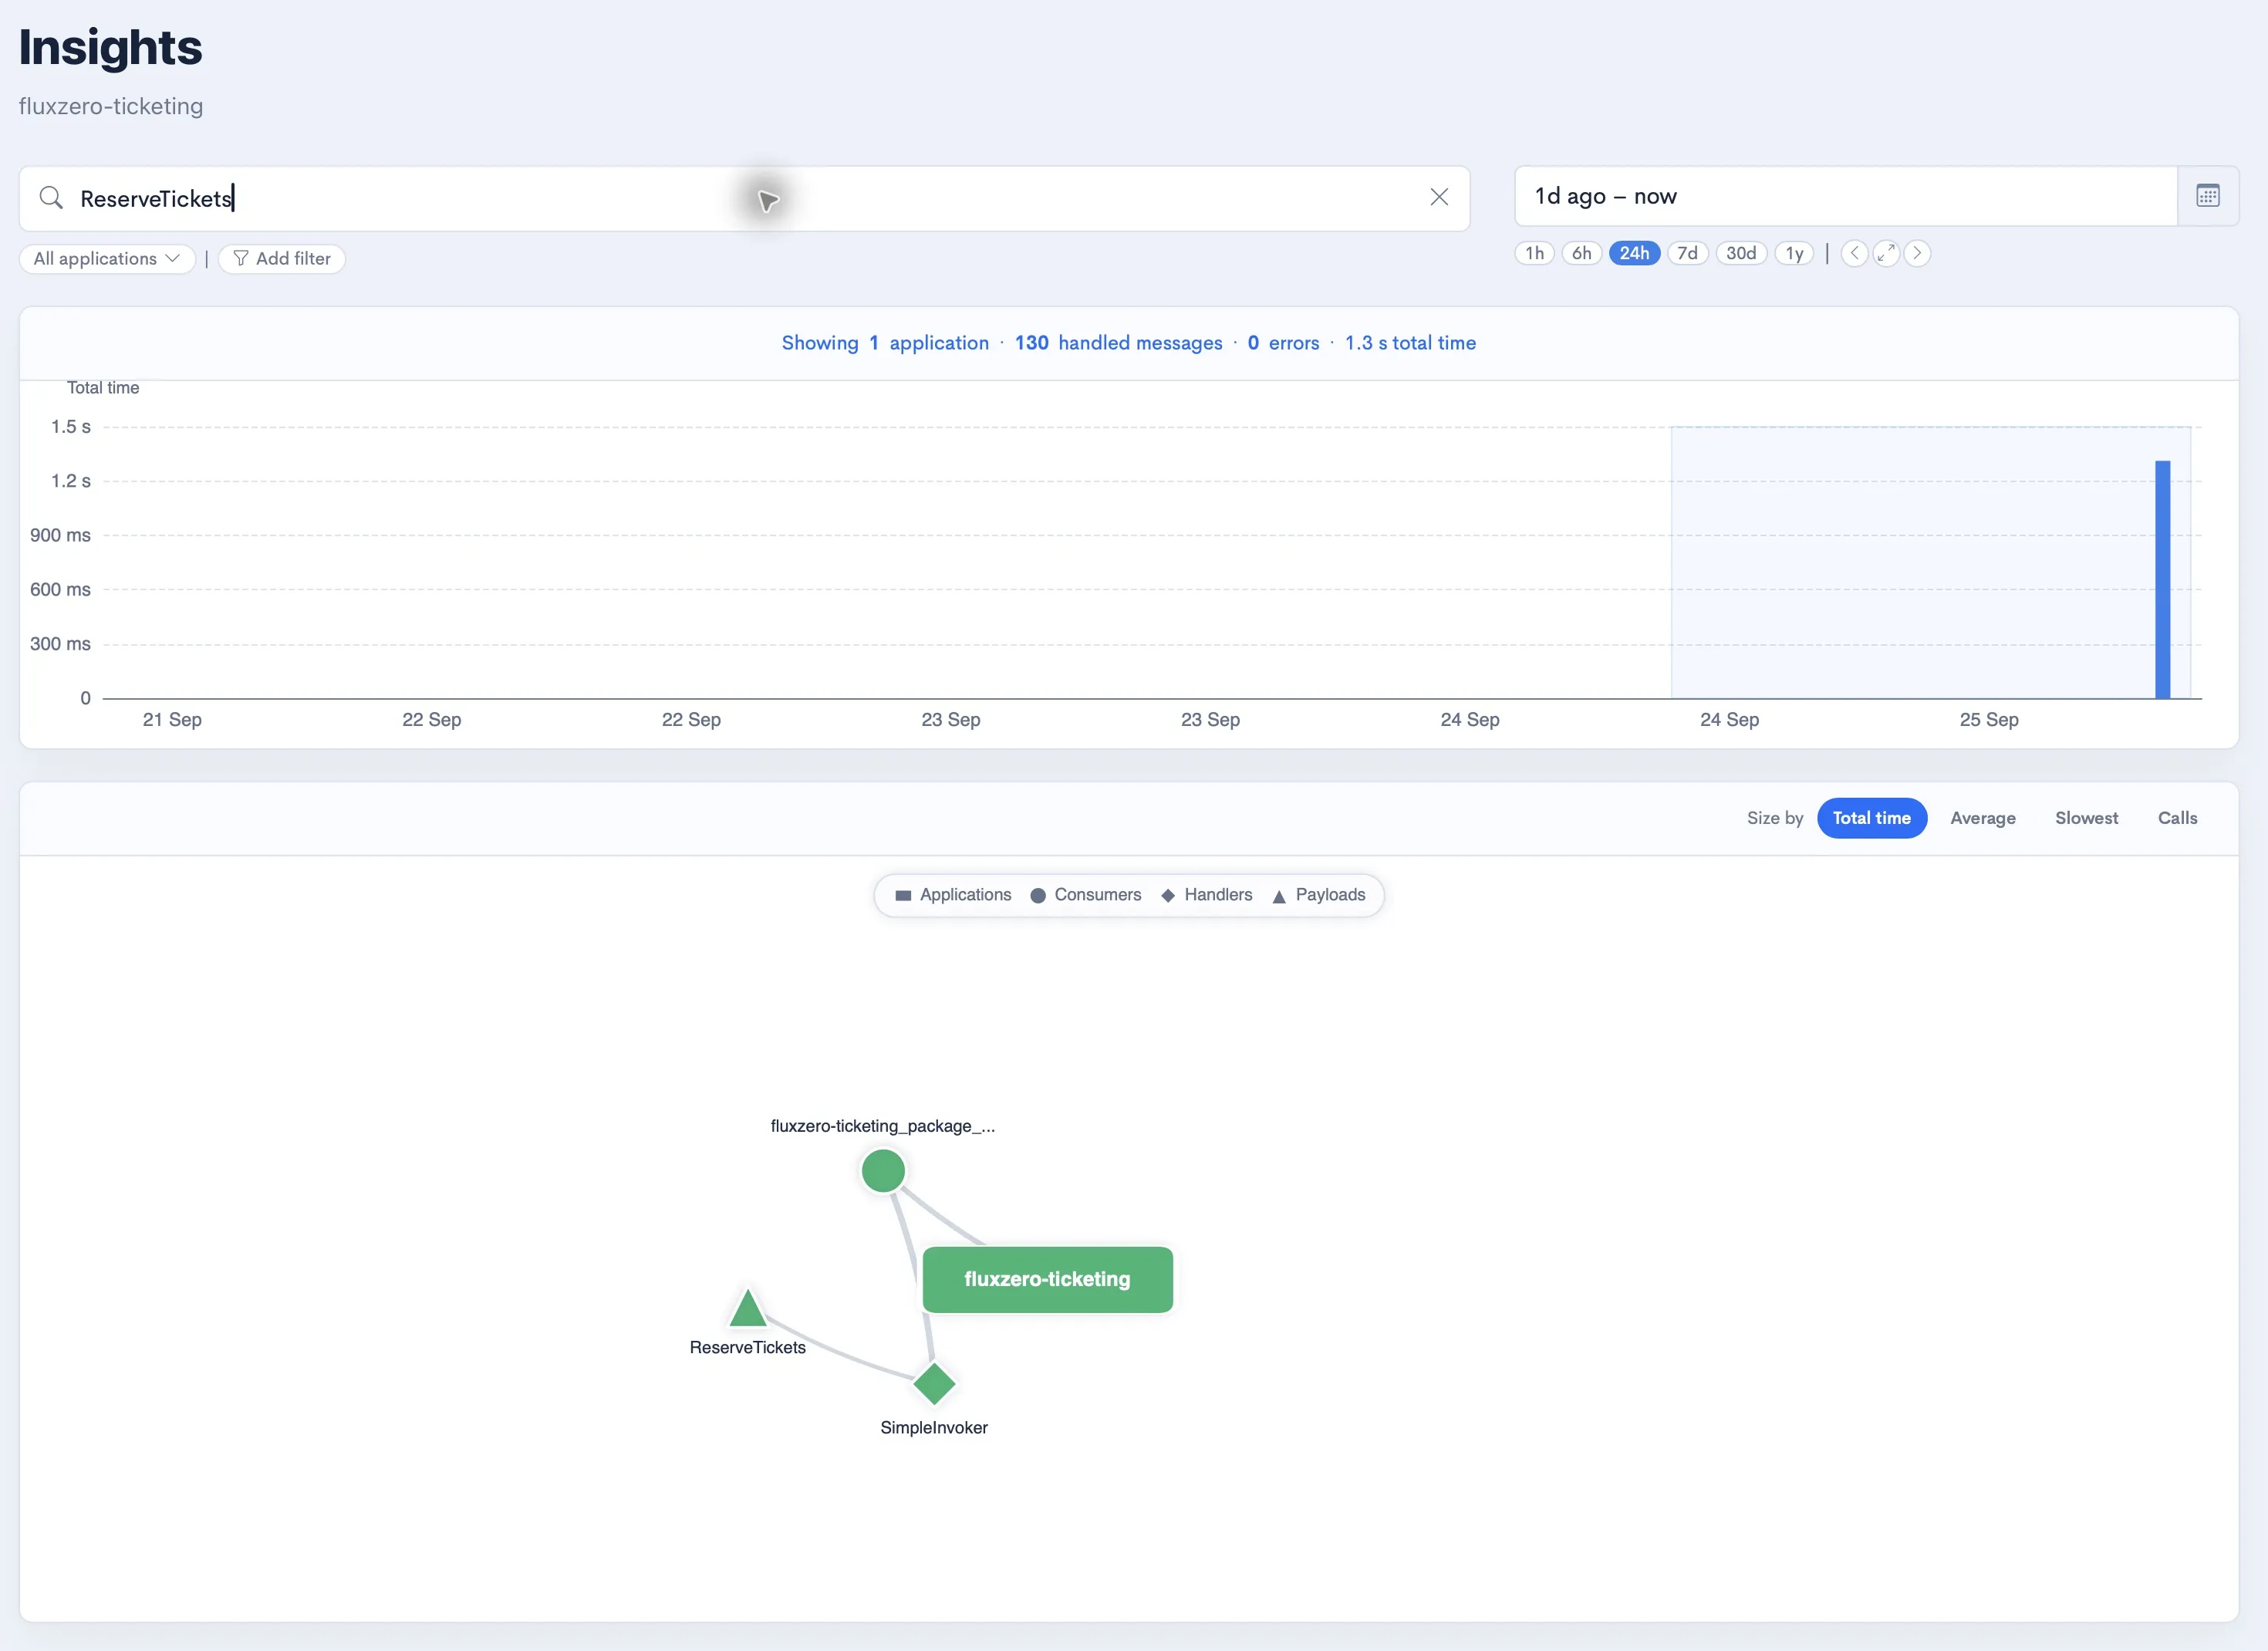This screenshot has height=1651, width=2268.
Task: Select the fluxzero-ticketing_package consumer circle node
Action: tap(883, 1171)
